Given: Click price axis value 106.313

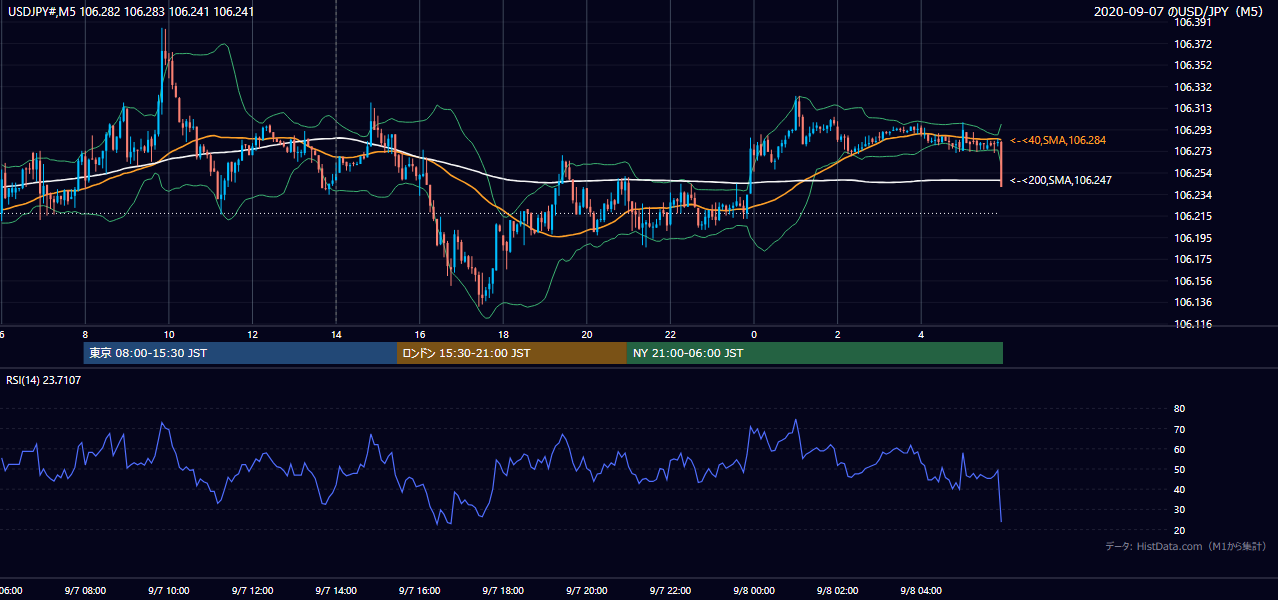Looking at the screenshot, I should (x=1193, y=109).
